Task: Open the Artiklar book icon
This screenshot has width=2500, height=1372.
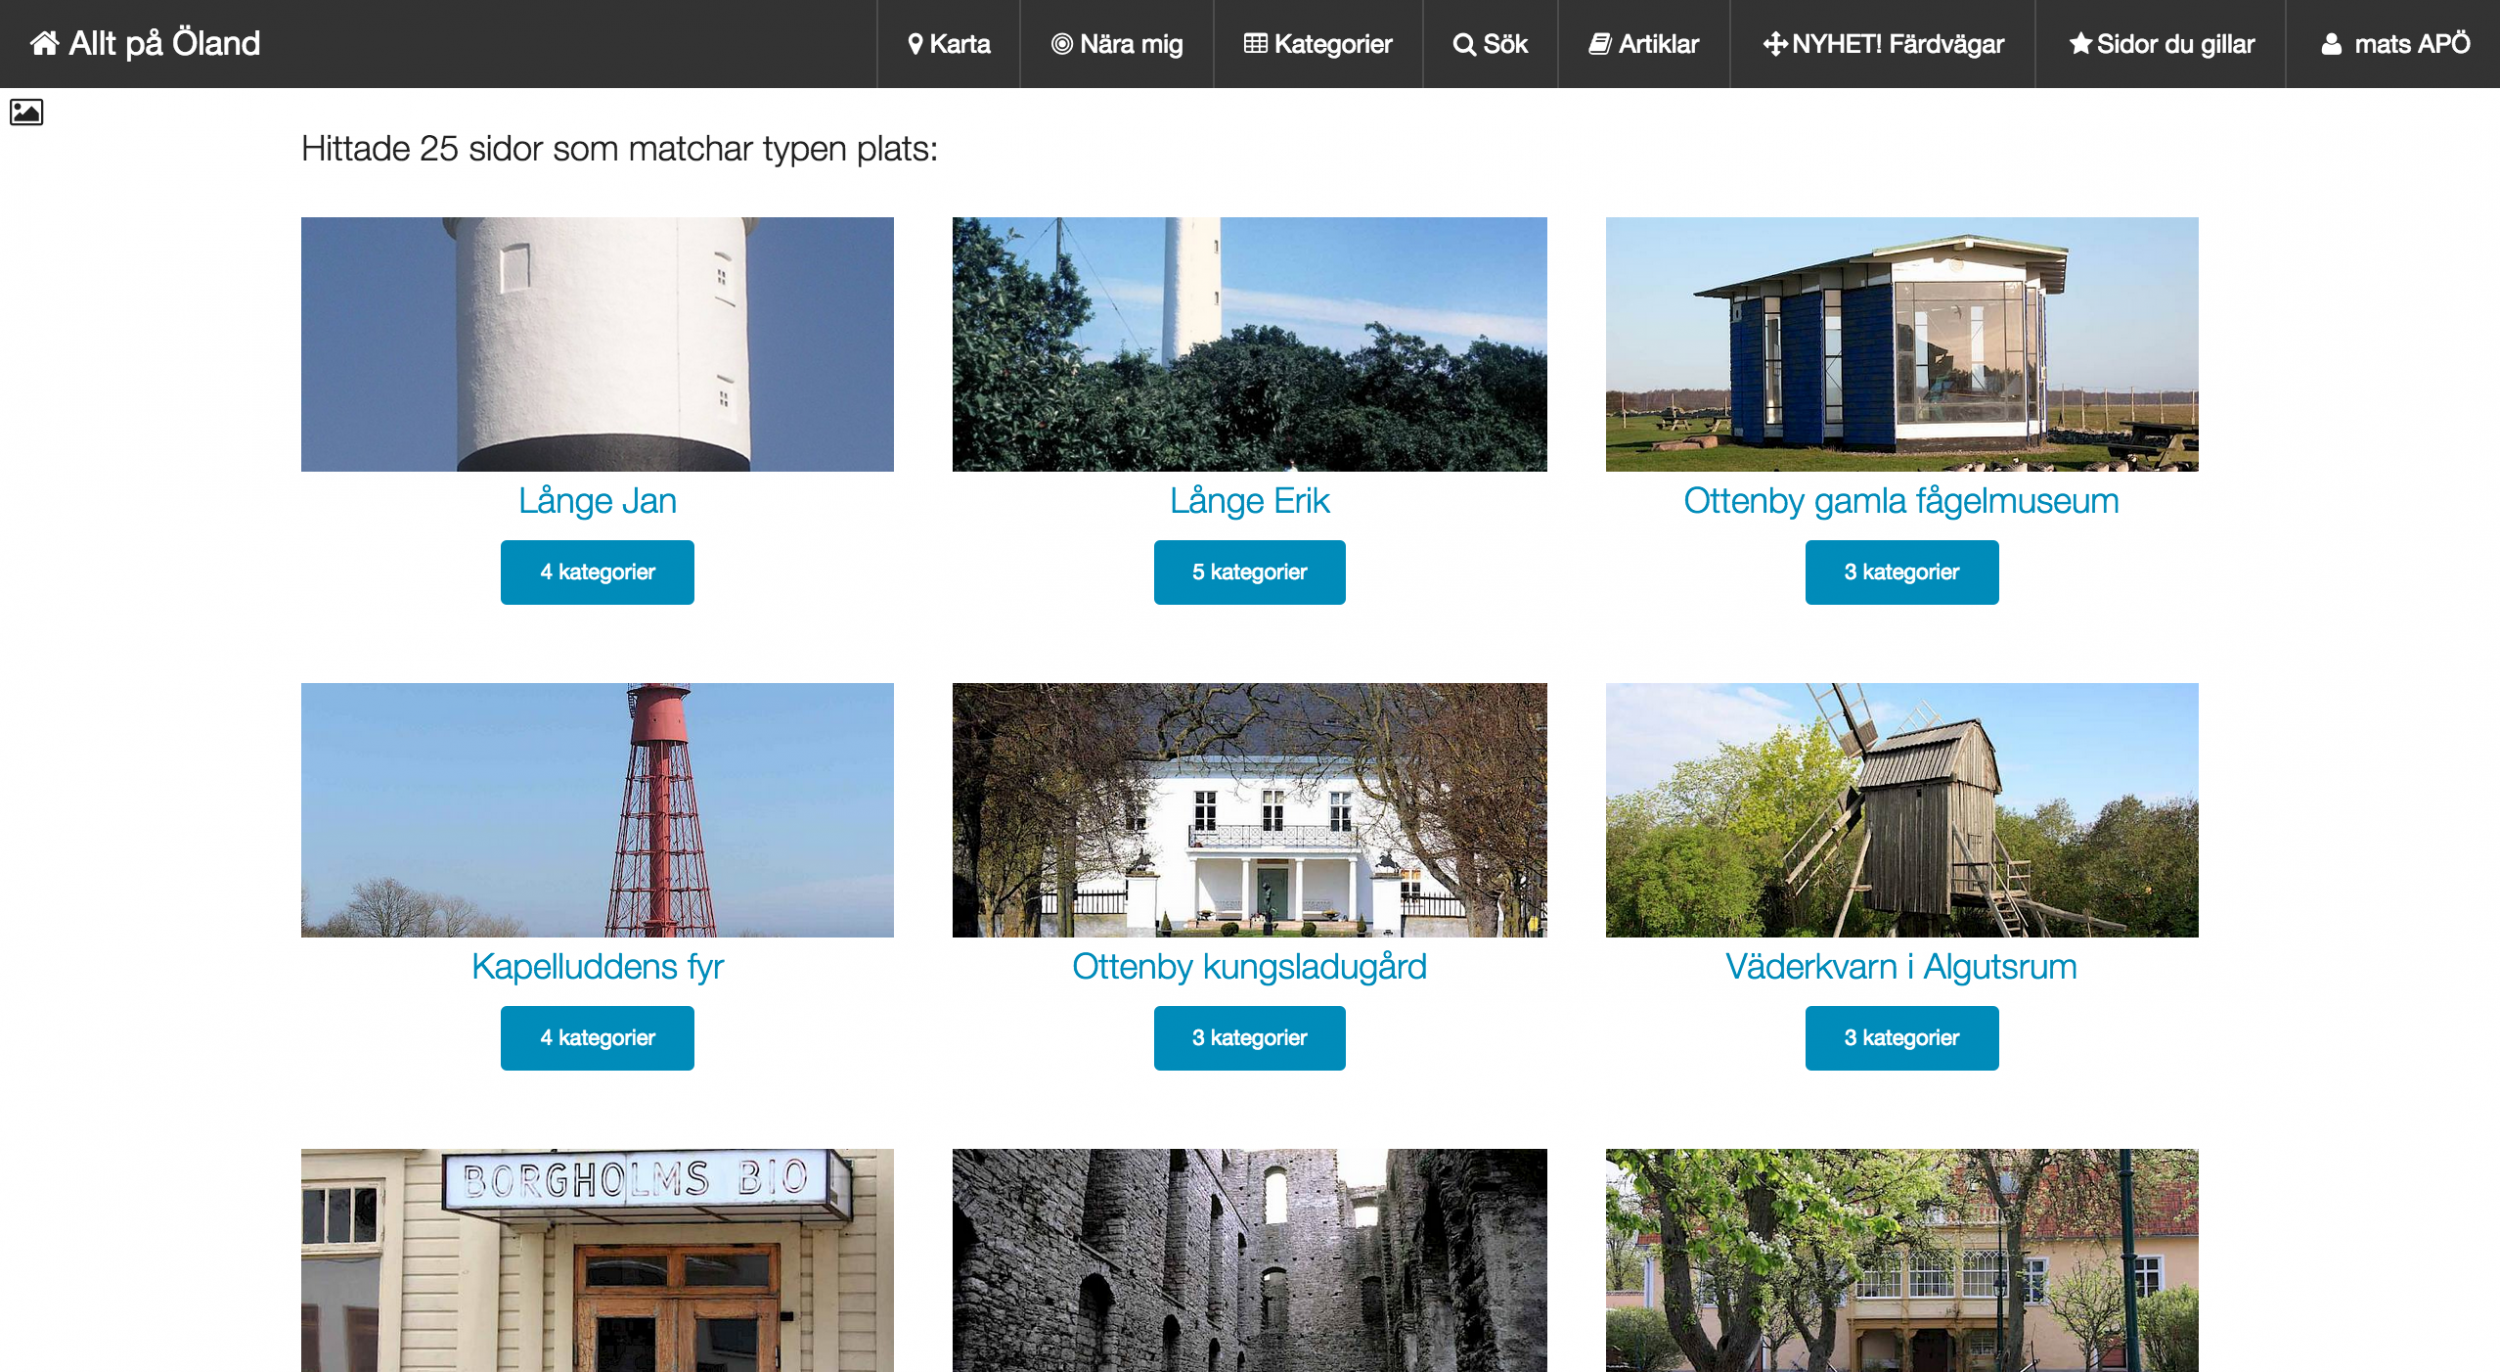Action: (x=1600, y=44)
